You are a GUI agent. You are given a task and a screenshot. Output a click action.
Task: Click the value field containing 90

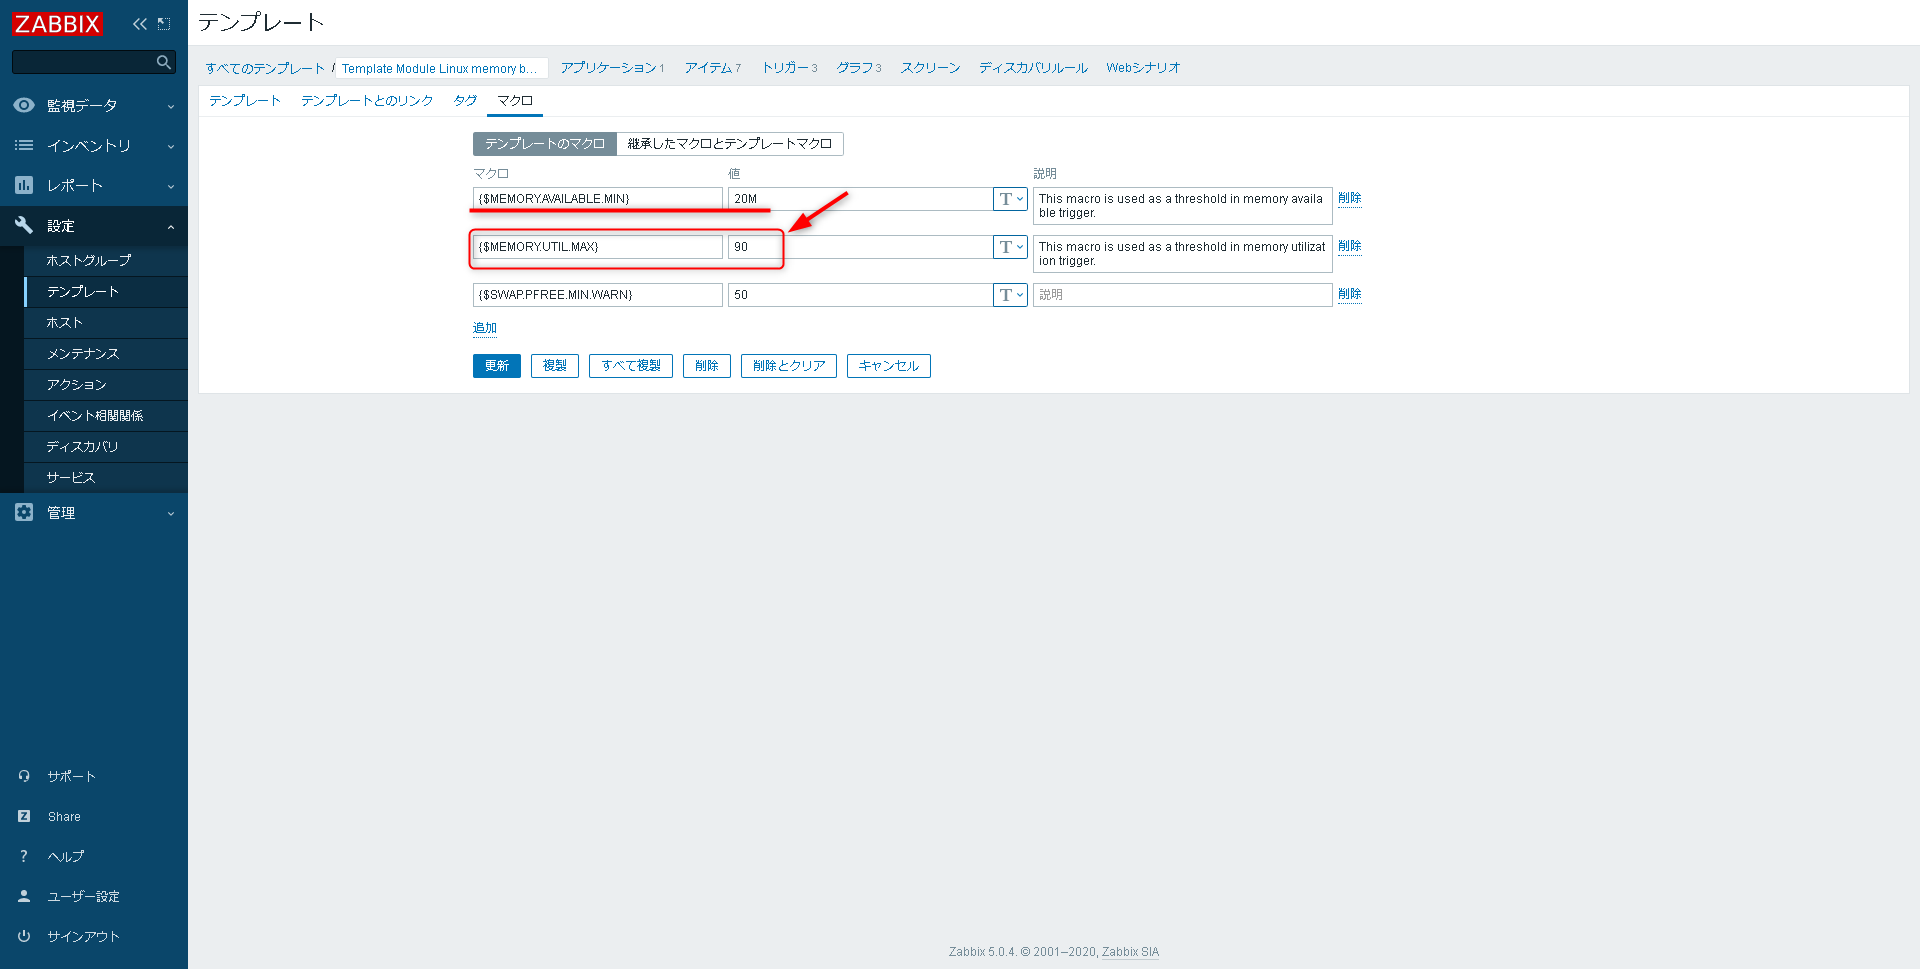coord(860,247)
